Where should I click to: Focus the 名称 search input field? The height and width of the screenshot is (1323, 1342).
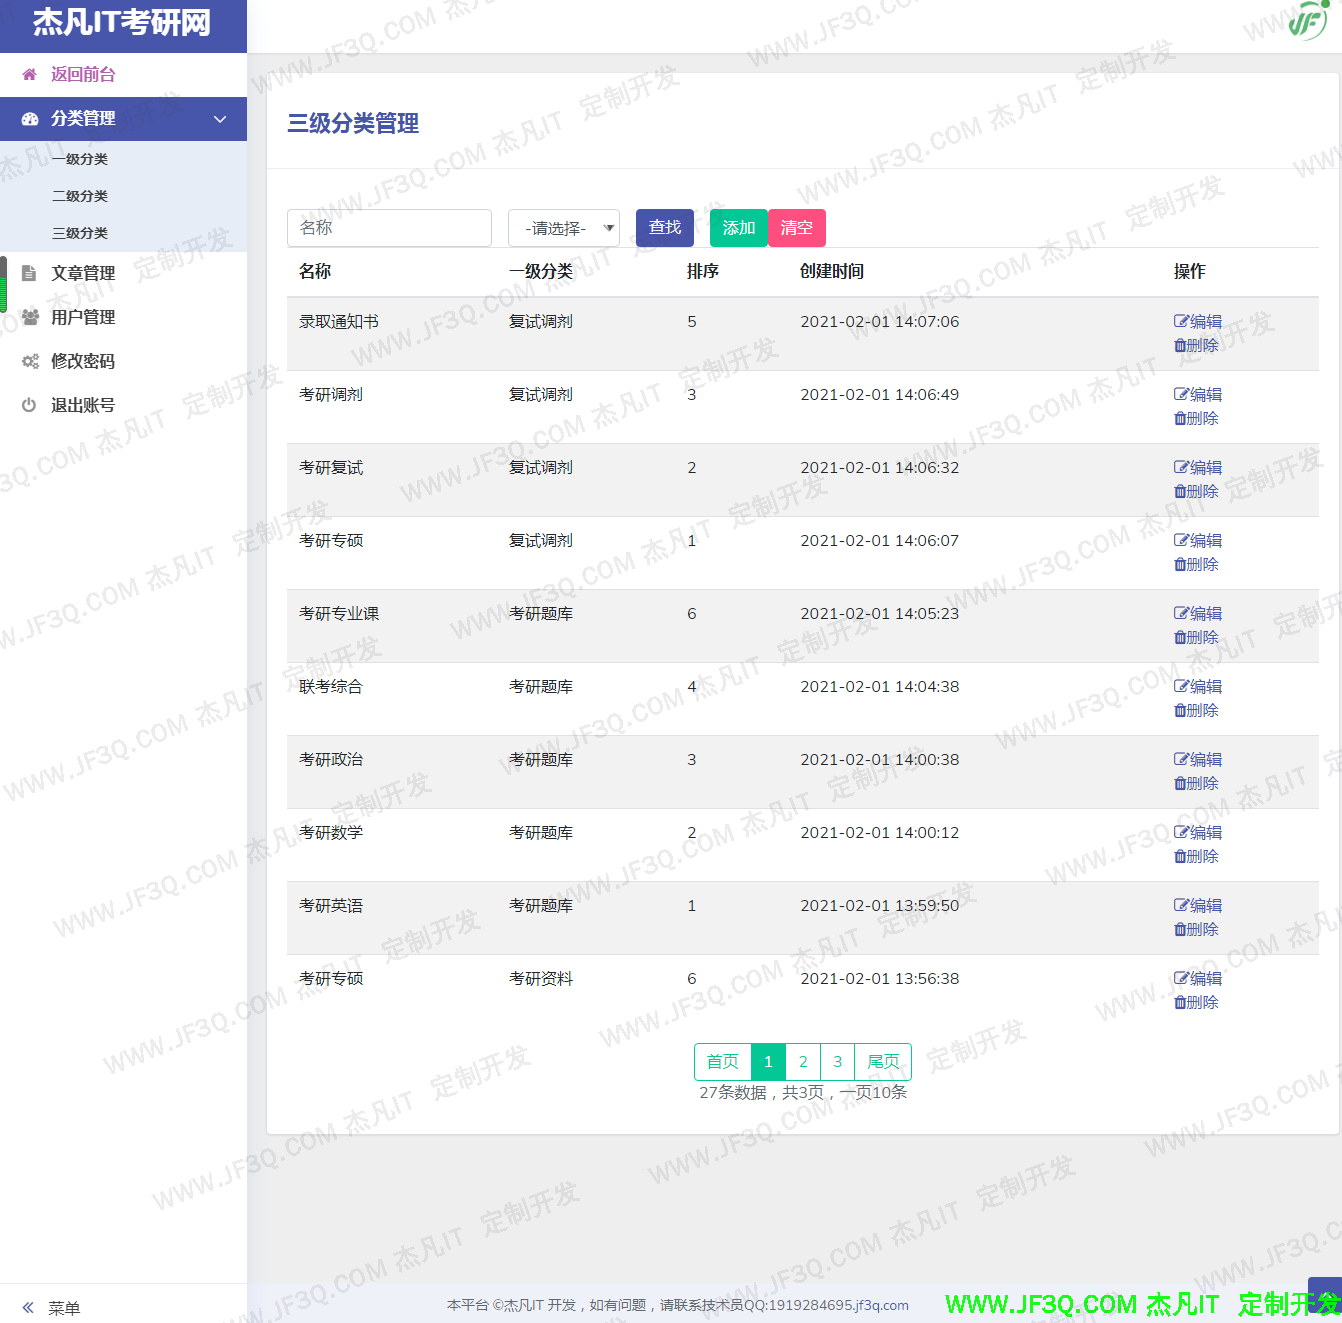[389, 228]
